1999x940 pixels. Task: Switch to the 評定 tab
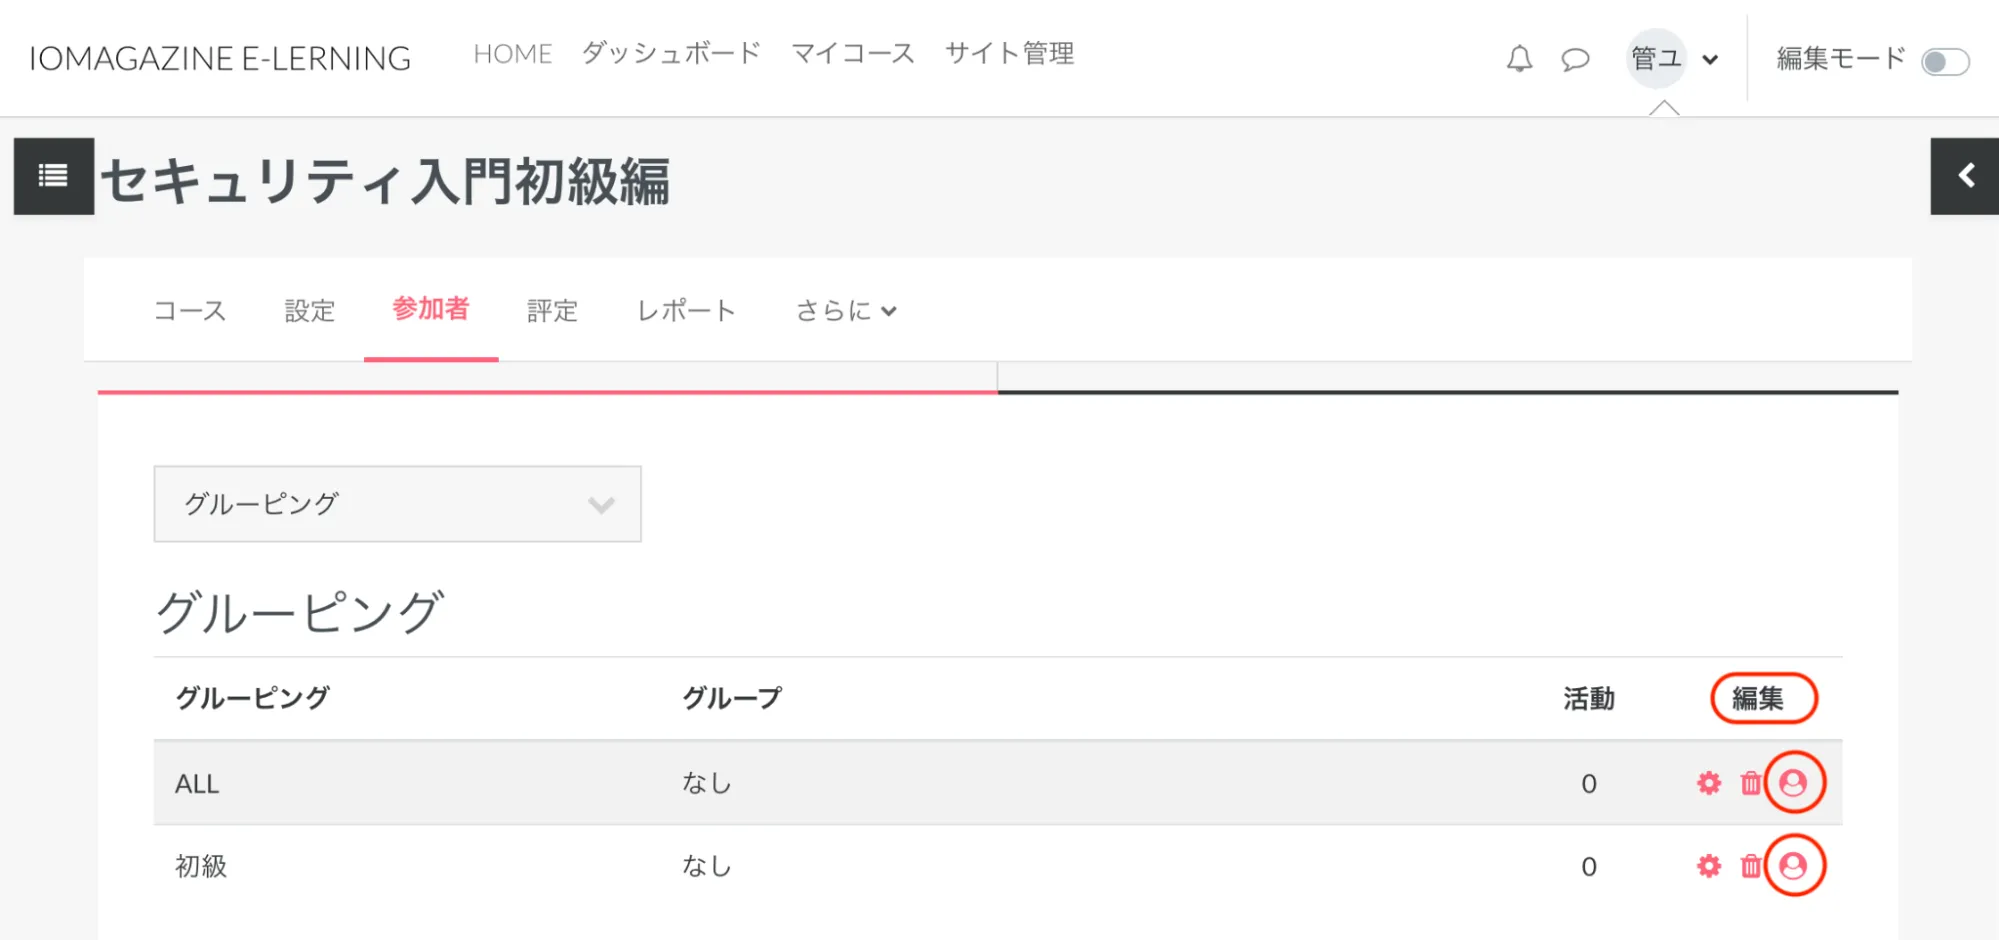pyautogui.click(x=552, y=311)
